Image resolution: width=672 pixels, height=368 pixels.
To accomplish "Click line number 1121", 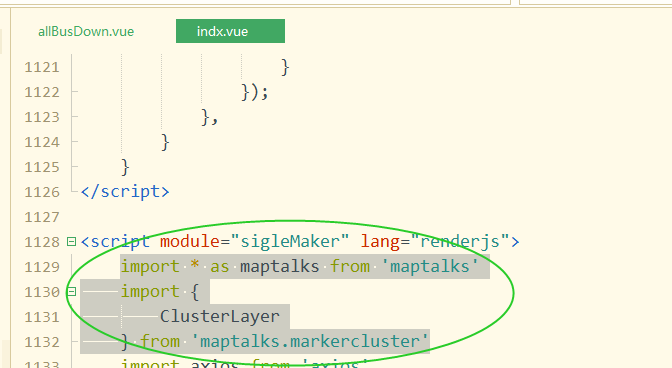I will pyautogui.click(x=42, y=67).
